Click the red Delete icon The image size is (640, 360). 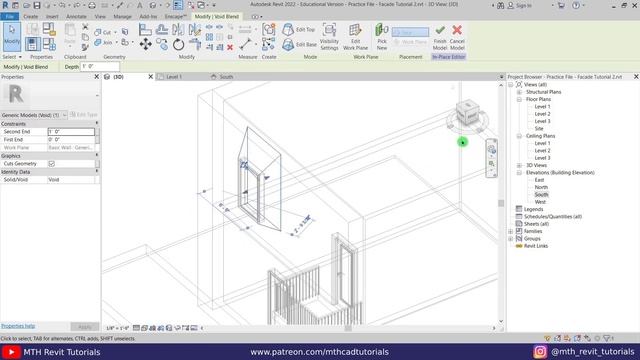pyautogui.click(x=230, y=47)
